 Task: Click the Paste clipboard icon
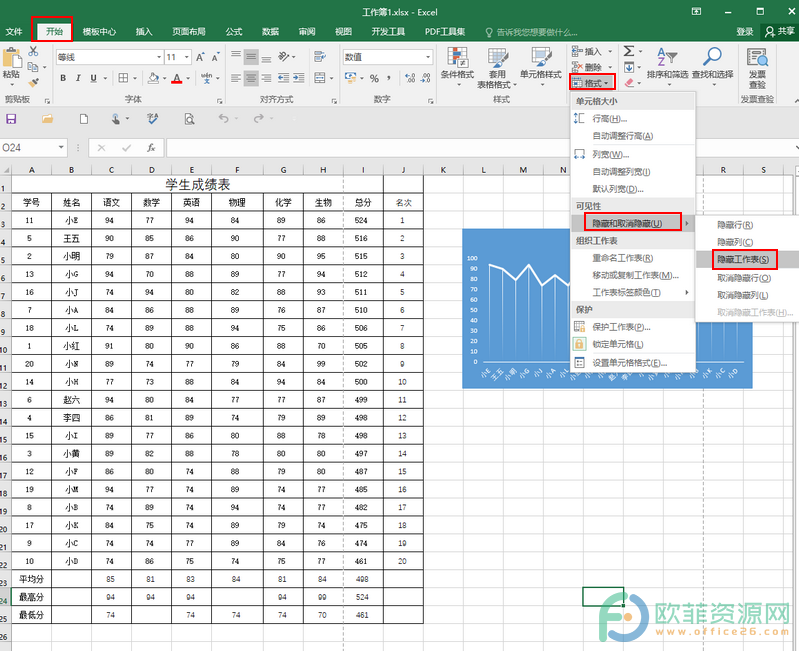point(12,58)
